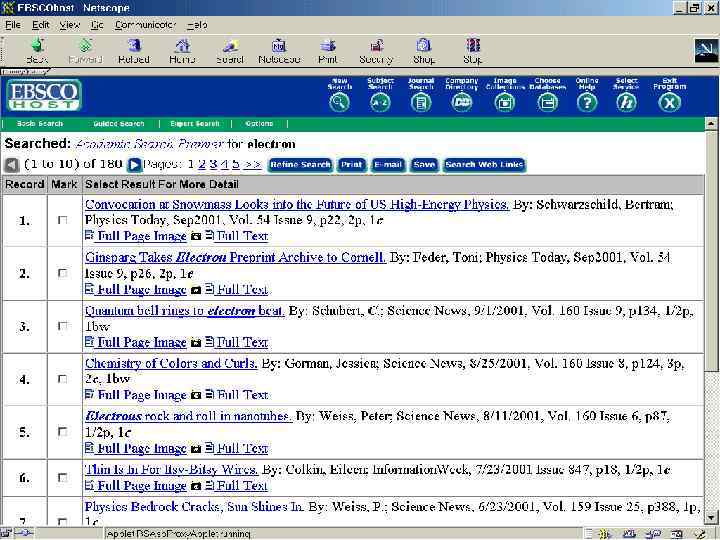
Task: Open the Go menu
Action: coord(97,25)
